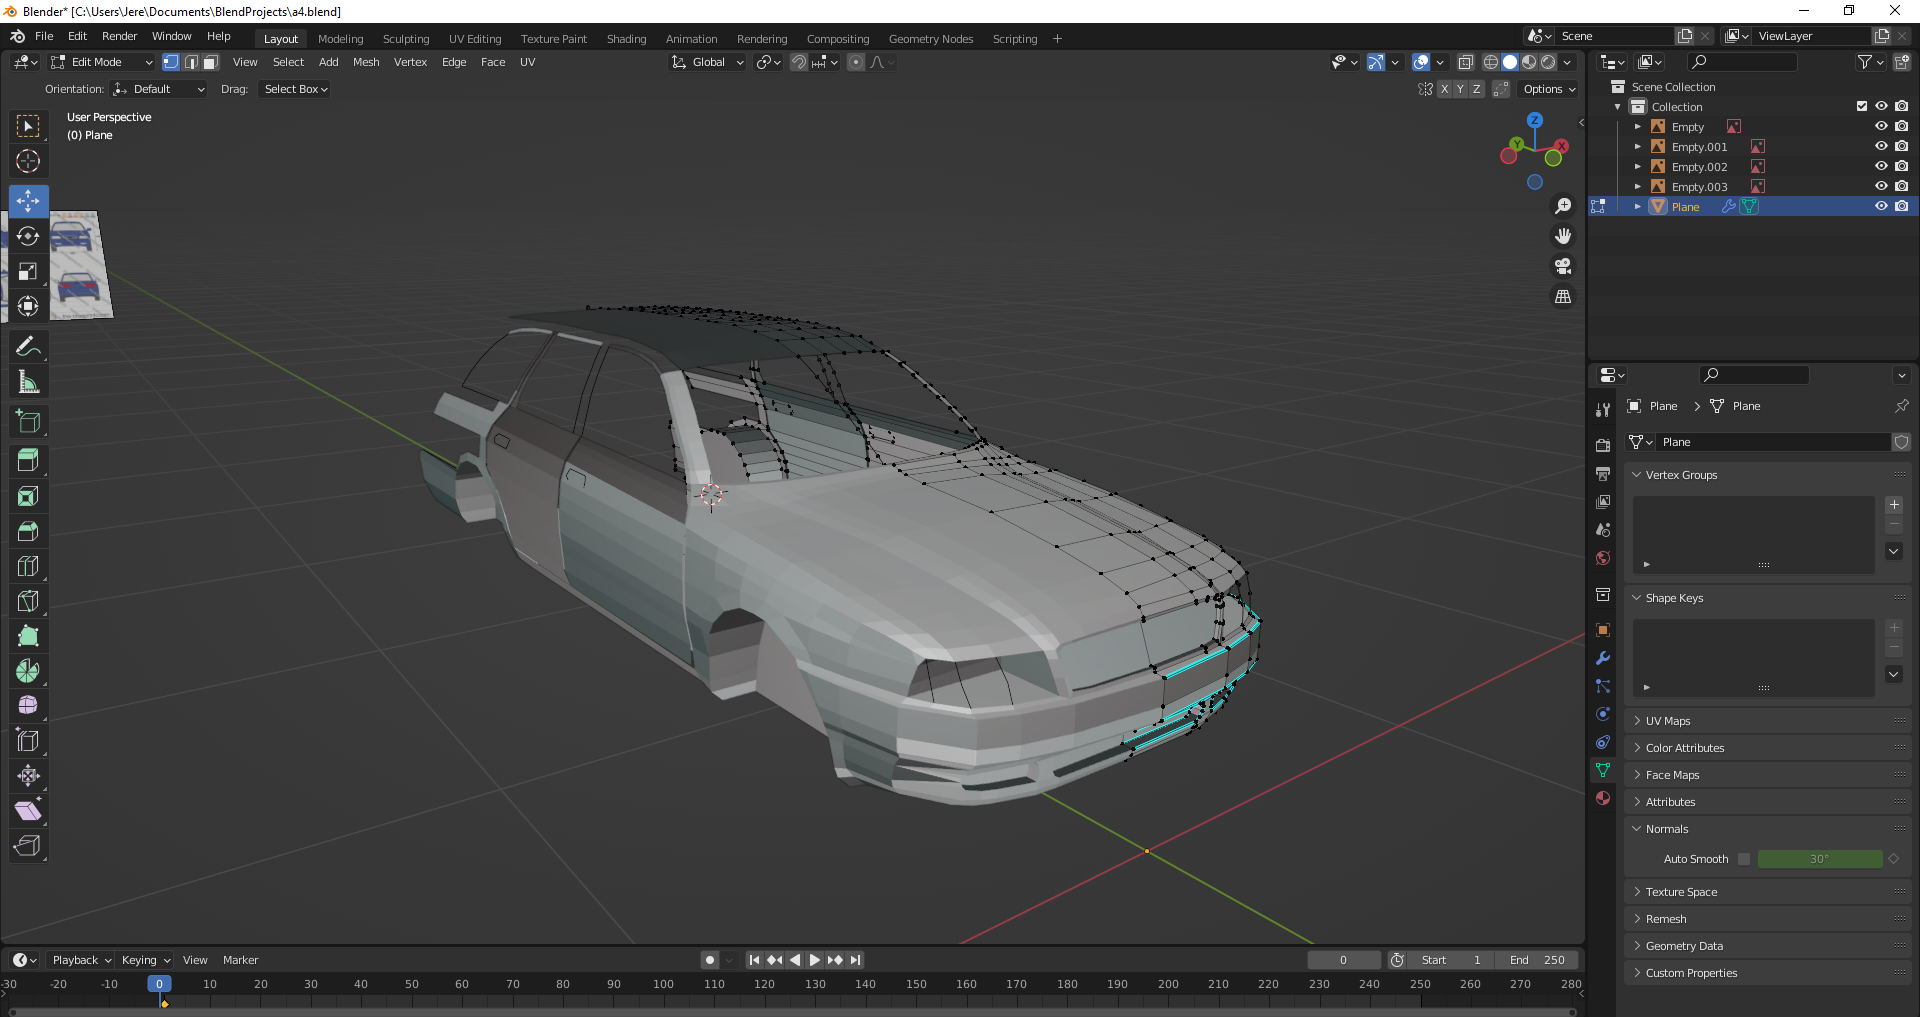
Task: Click the End frame field
Action: [x=1538, y=960]
